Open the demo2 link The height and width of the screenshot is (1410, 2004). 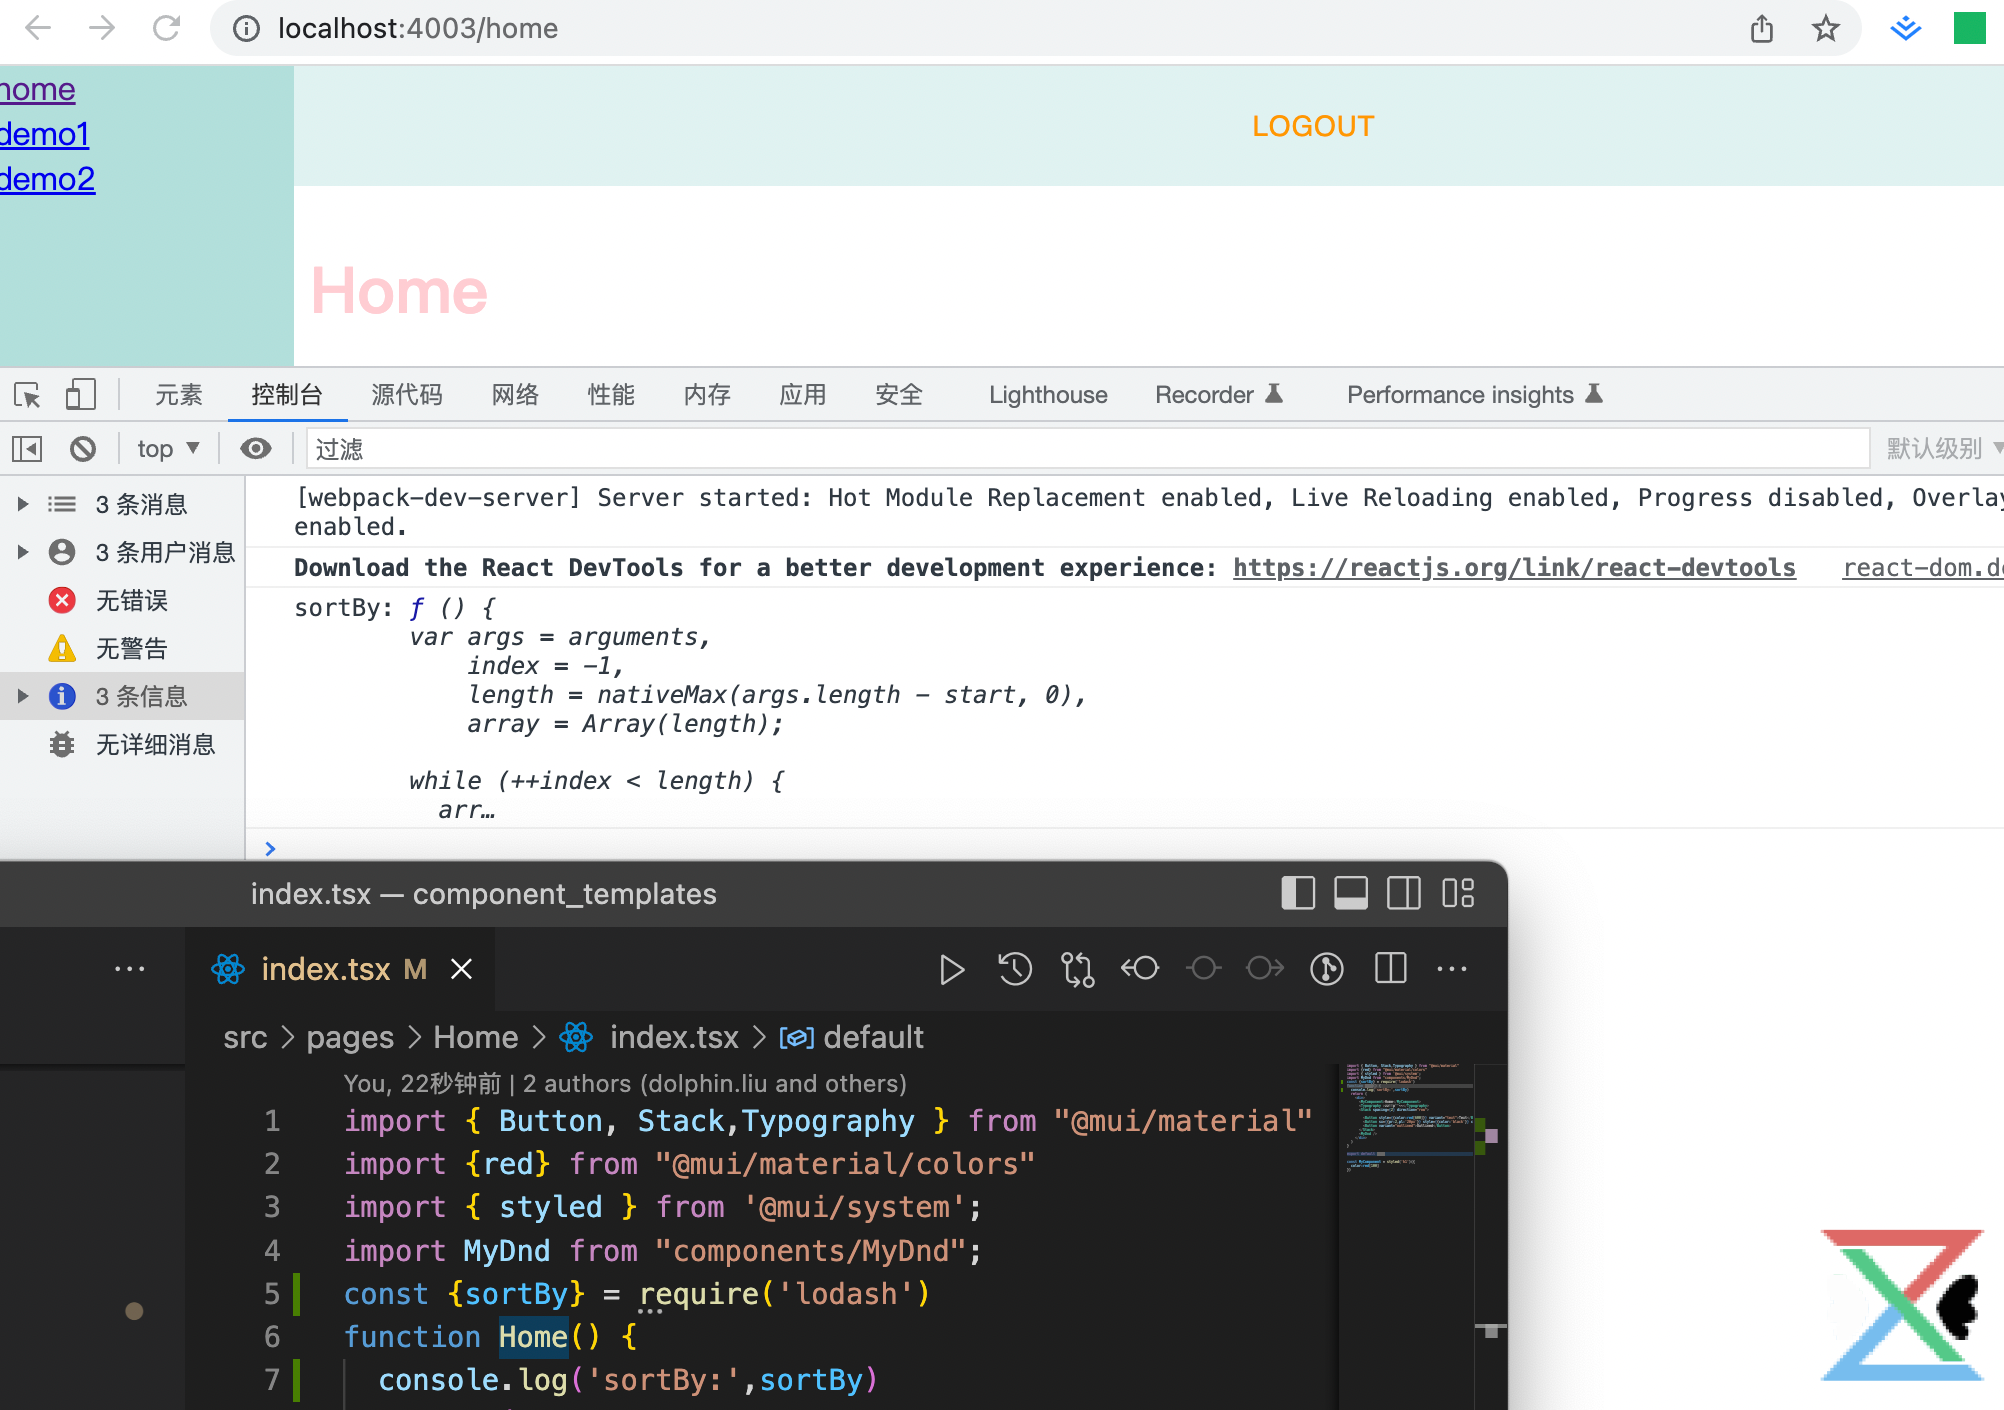click(47, 179)
